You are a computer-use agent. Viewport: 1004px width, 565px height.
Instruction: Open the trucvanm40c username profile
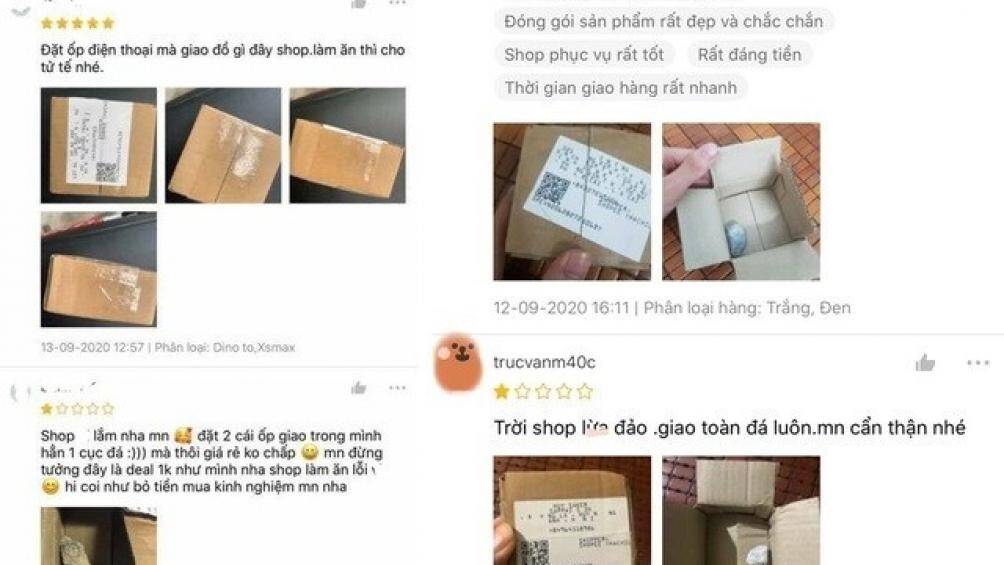pos(544,362)
